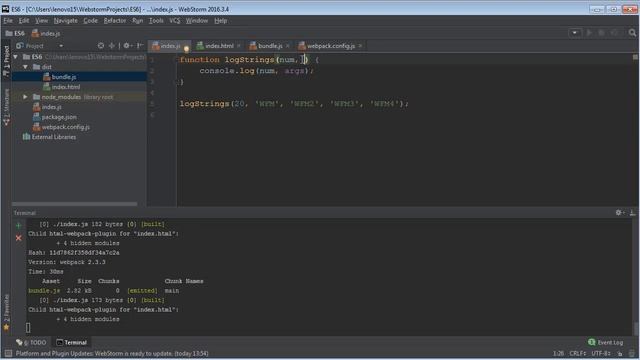The width and height of the screenshot is (640, 360).
Task: Click terminal vertical scrollbar thumb
Action: tap(636, 328)
